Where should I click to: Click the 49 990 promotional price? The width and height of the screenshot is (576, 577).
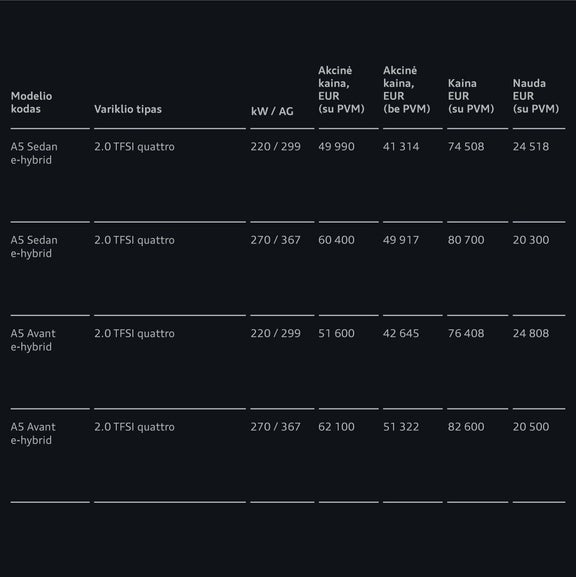point(336,146)
